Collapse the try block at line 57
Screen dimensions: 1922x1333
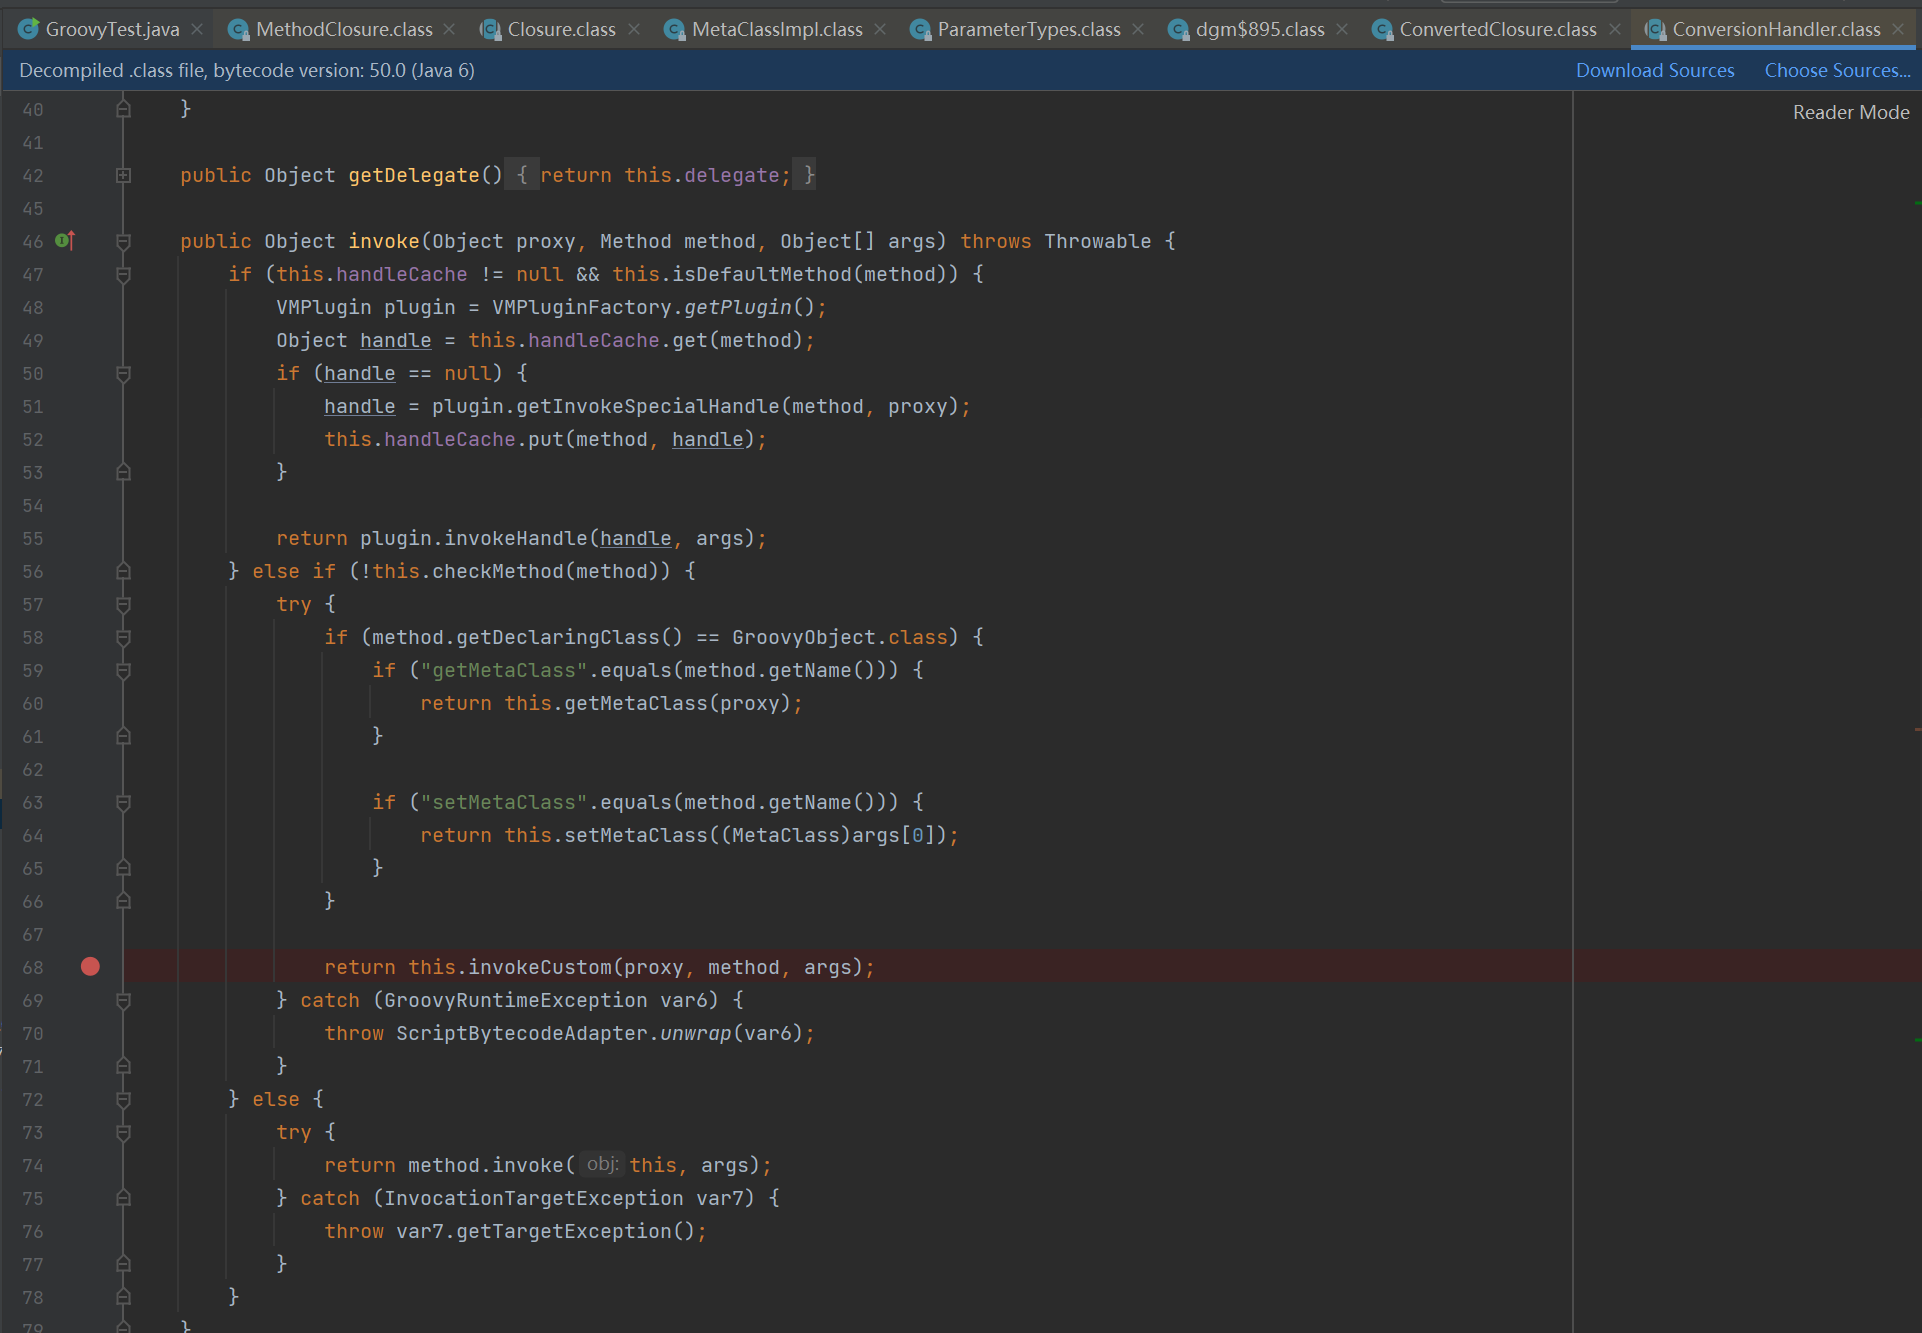123,604
